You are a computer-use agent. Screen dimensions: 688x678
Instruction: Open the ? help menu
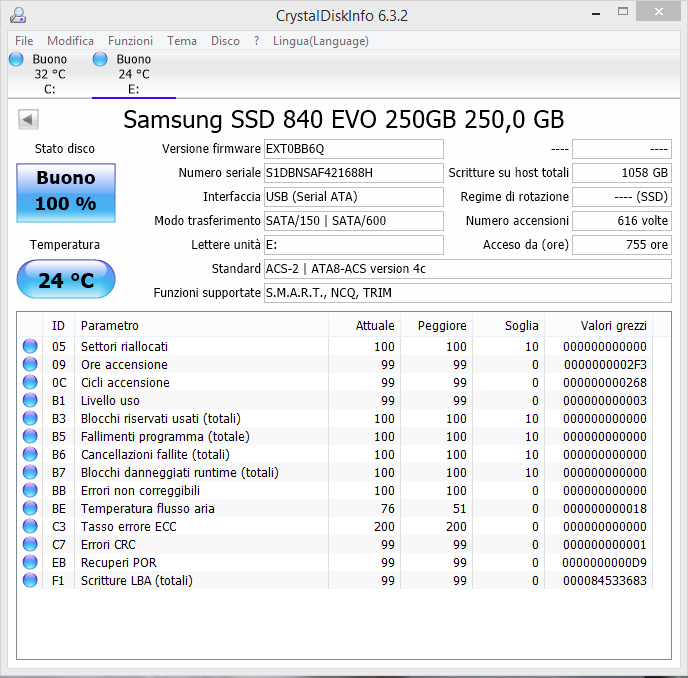256,41
